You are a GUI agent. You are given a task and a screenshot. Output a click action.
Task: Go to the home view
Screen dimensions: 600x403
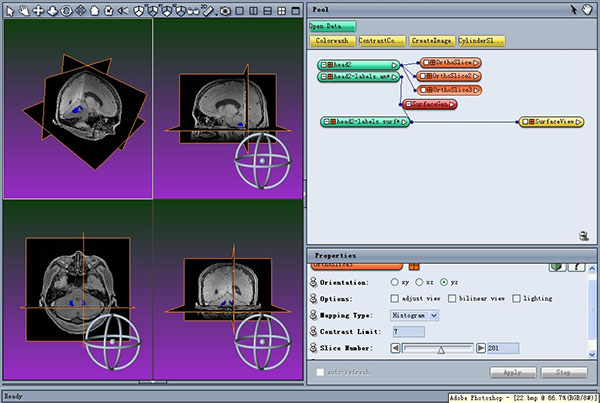pyautogui.click(x=95, y=11)
